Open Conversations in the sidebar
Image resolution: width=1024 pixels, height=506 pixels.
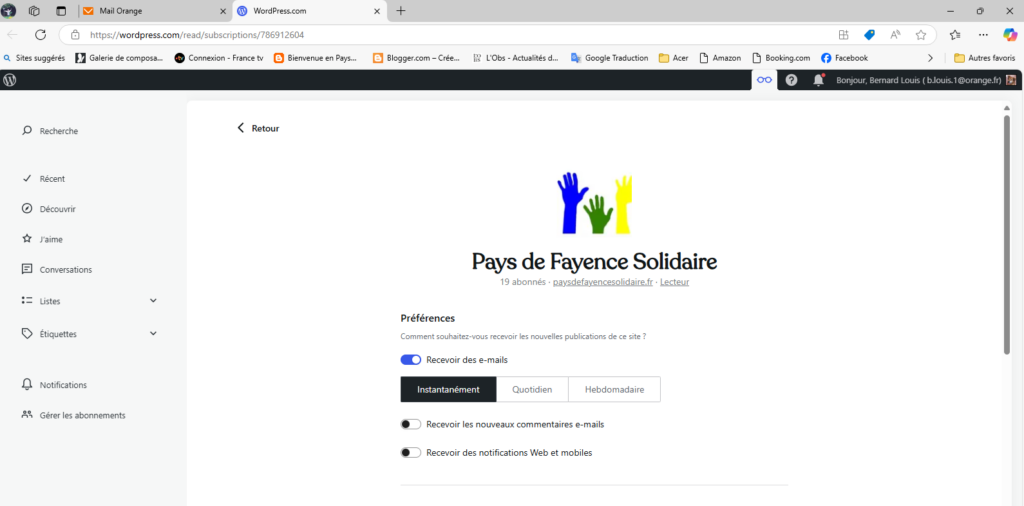[65, 270]
